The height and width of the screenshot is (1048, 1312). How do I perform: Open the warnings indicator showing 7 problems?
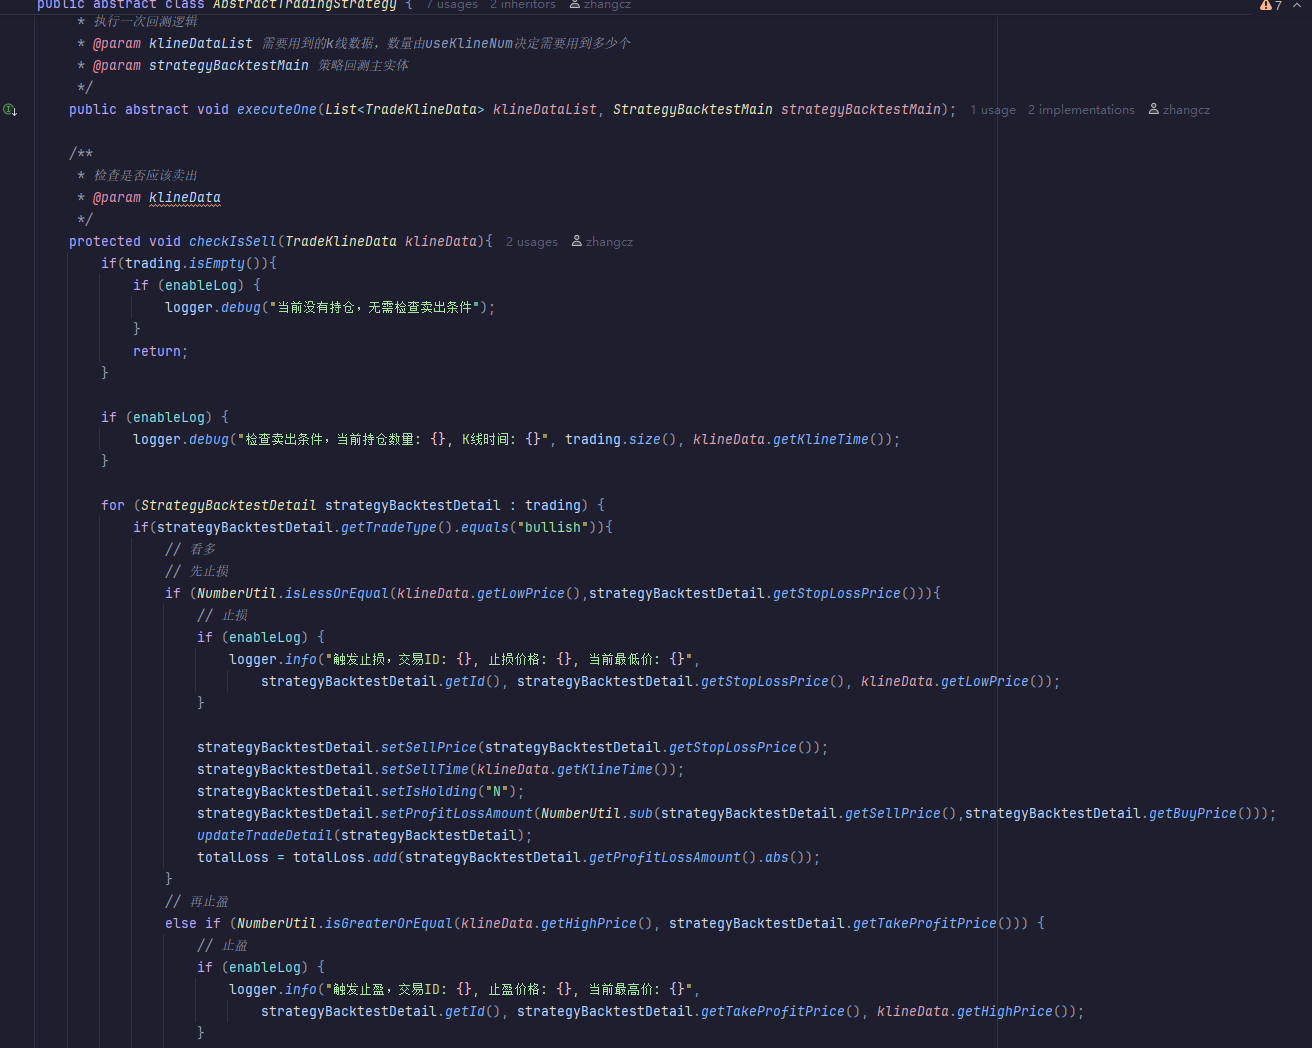(x=1271, y=5)
